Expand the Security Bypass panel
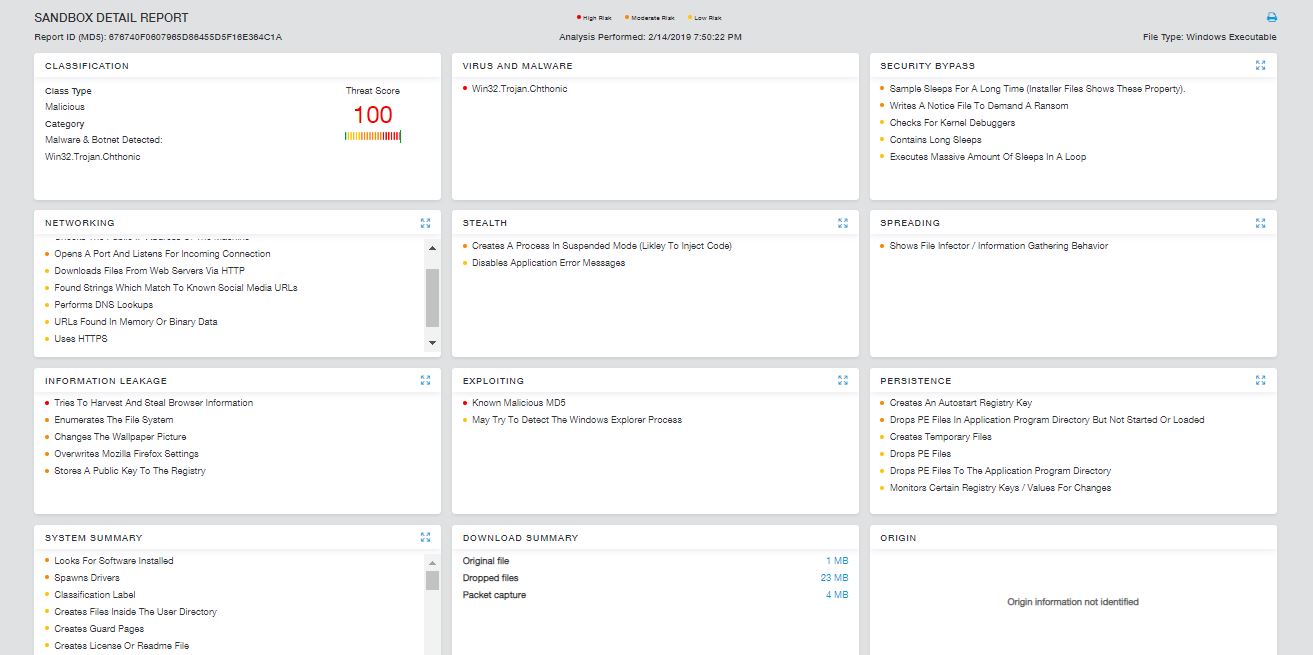Screen dimensions: 1313x655 (x=1260, y=66)
